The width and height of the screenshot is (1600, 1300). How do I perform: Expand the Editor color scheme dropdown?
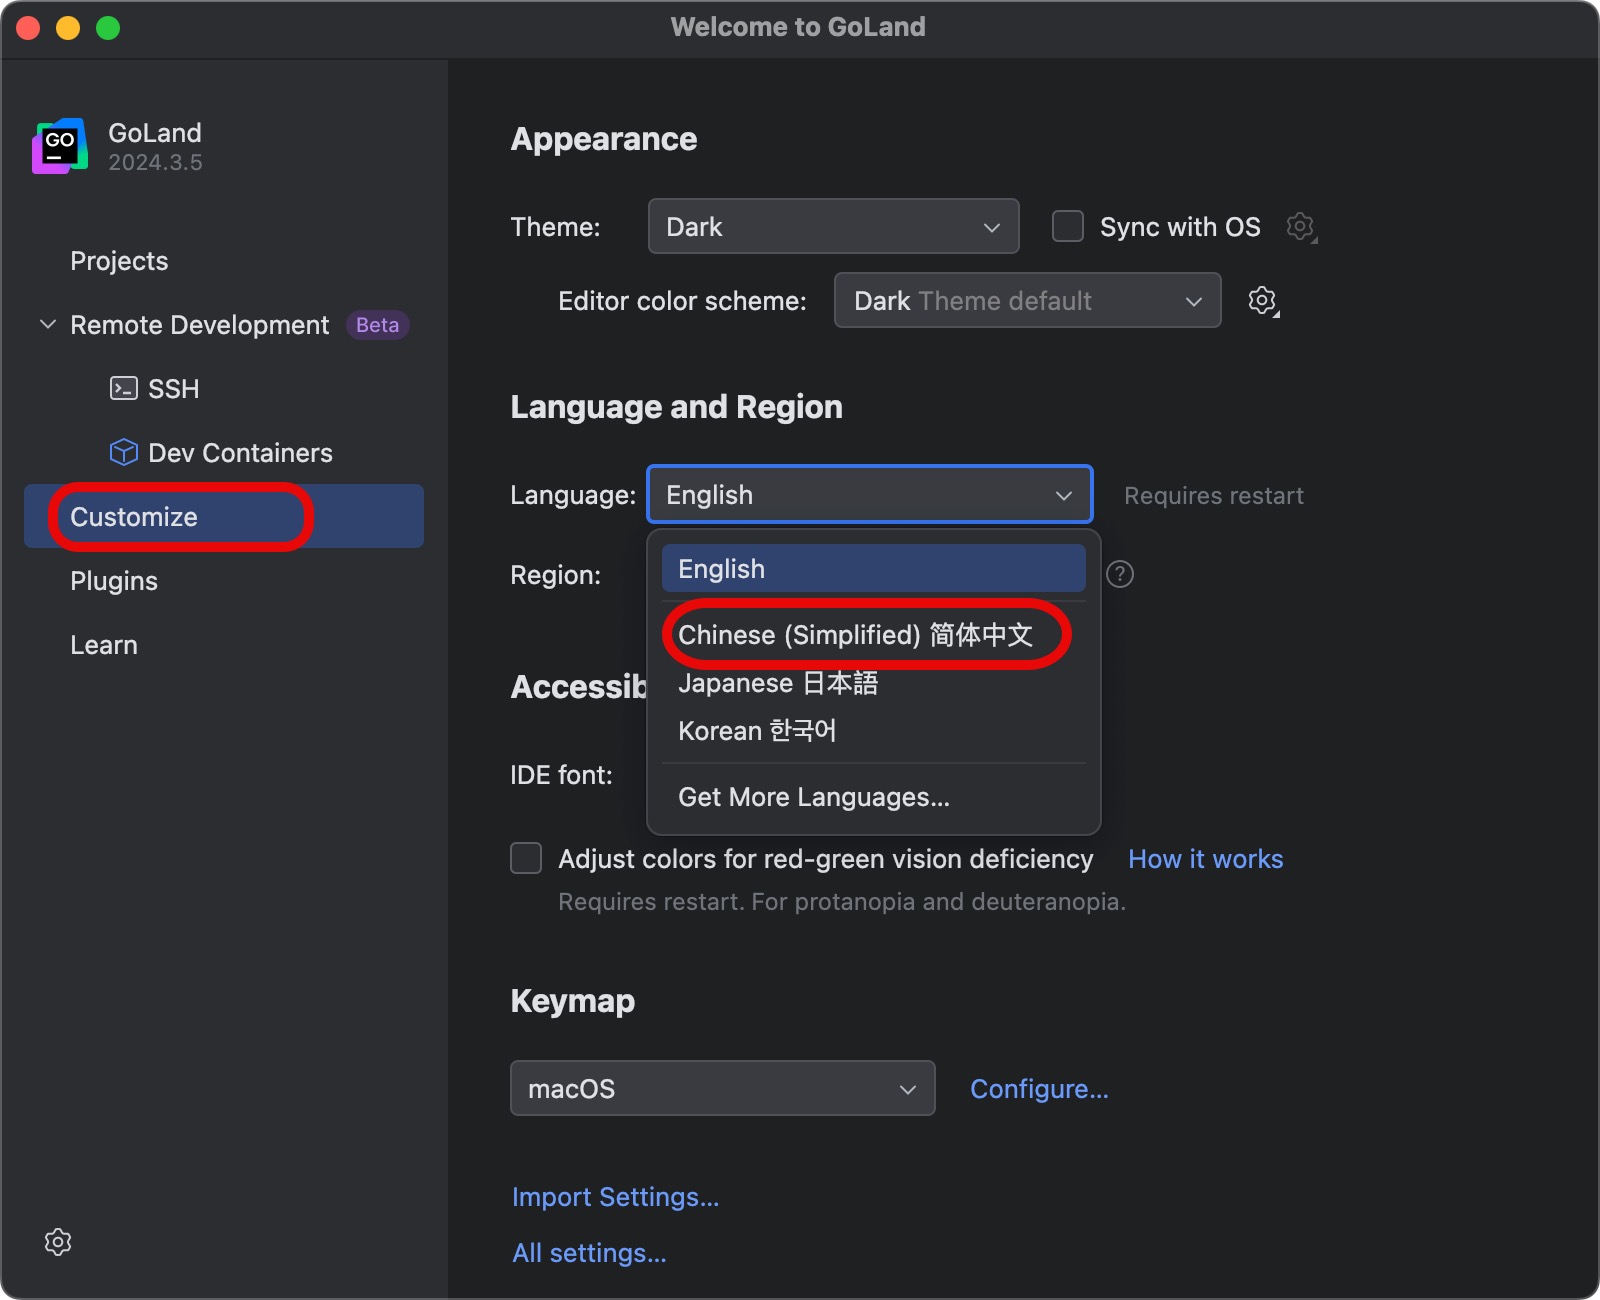pos(1027,301)
